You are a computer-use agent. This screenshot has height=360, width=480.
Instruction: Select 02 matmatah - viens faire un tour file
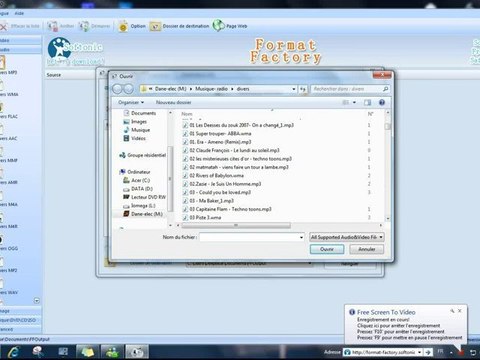239,167
